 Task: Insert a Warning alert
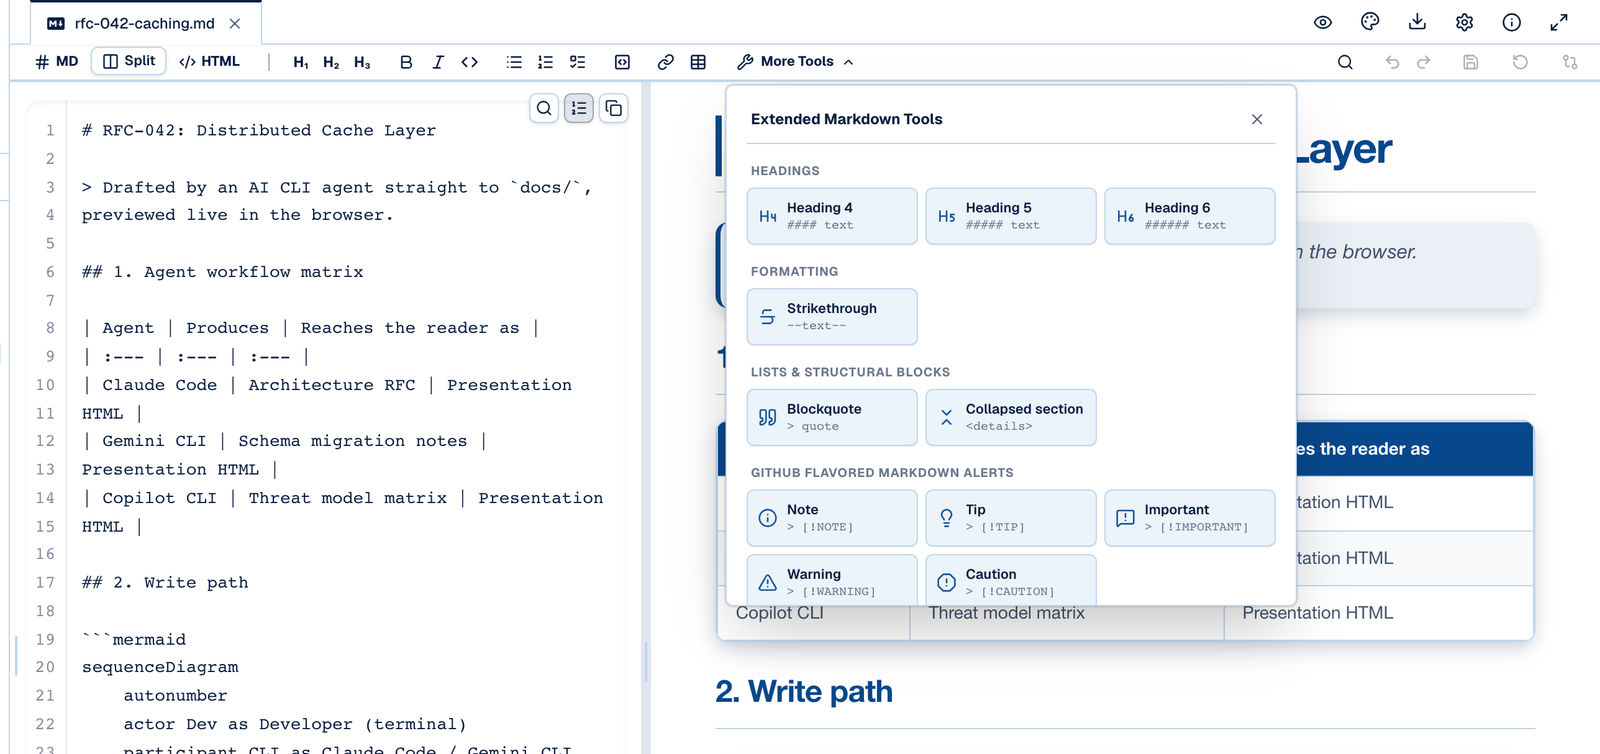(832, 580)
